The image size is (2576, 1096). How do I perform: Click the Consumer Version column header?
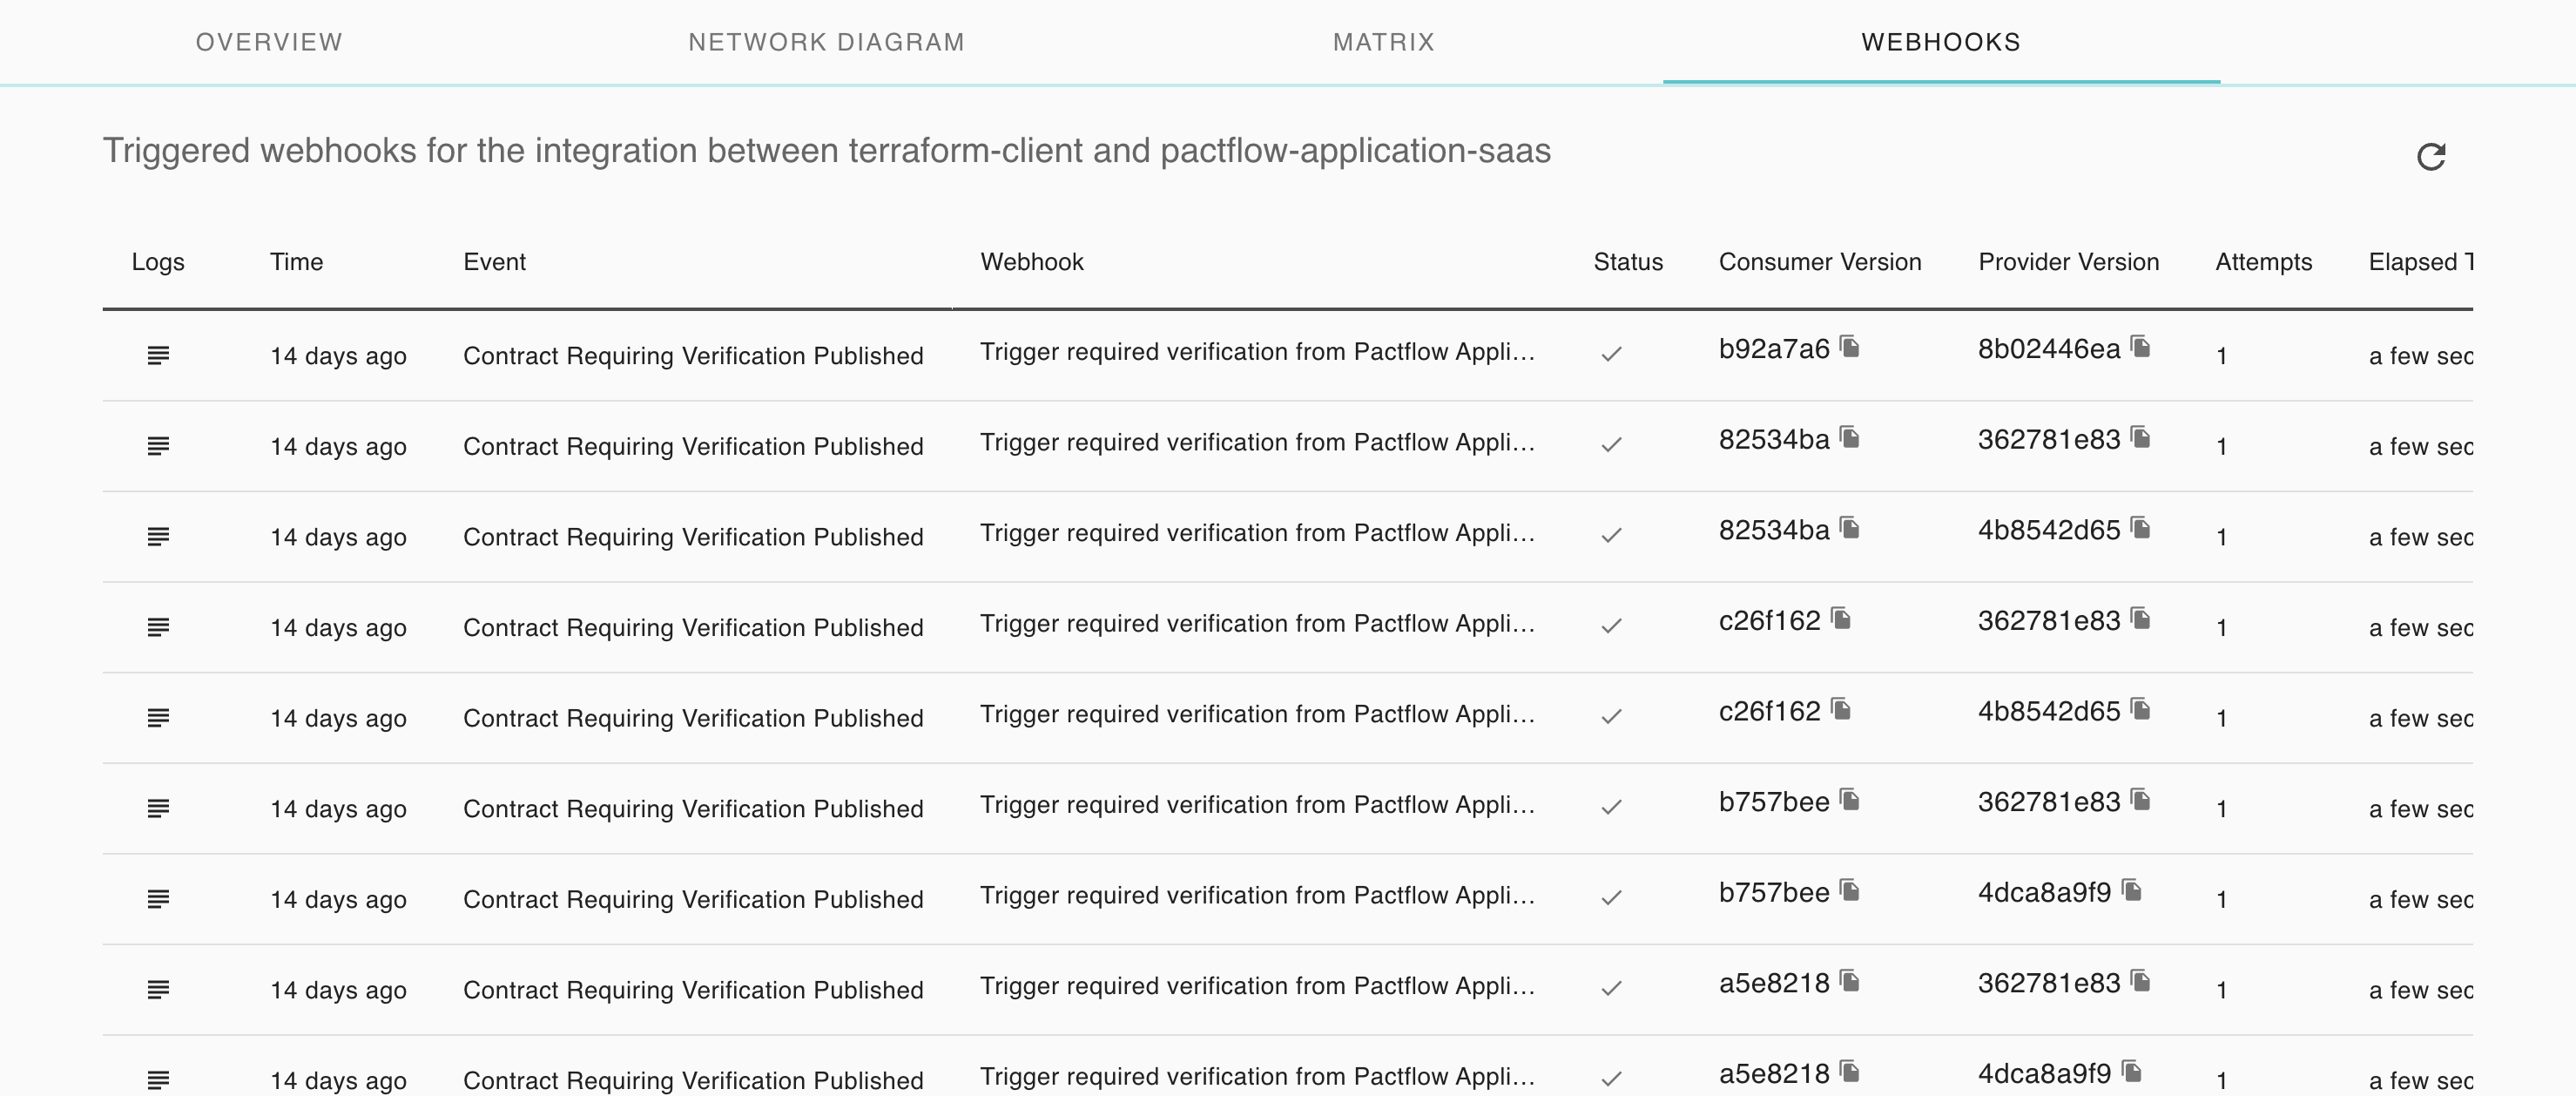pyautogui.click(x=1820, y=262)
